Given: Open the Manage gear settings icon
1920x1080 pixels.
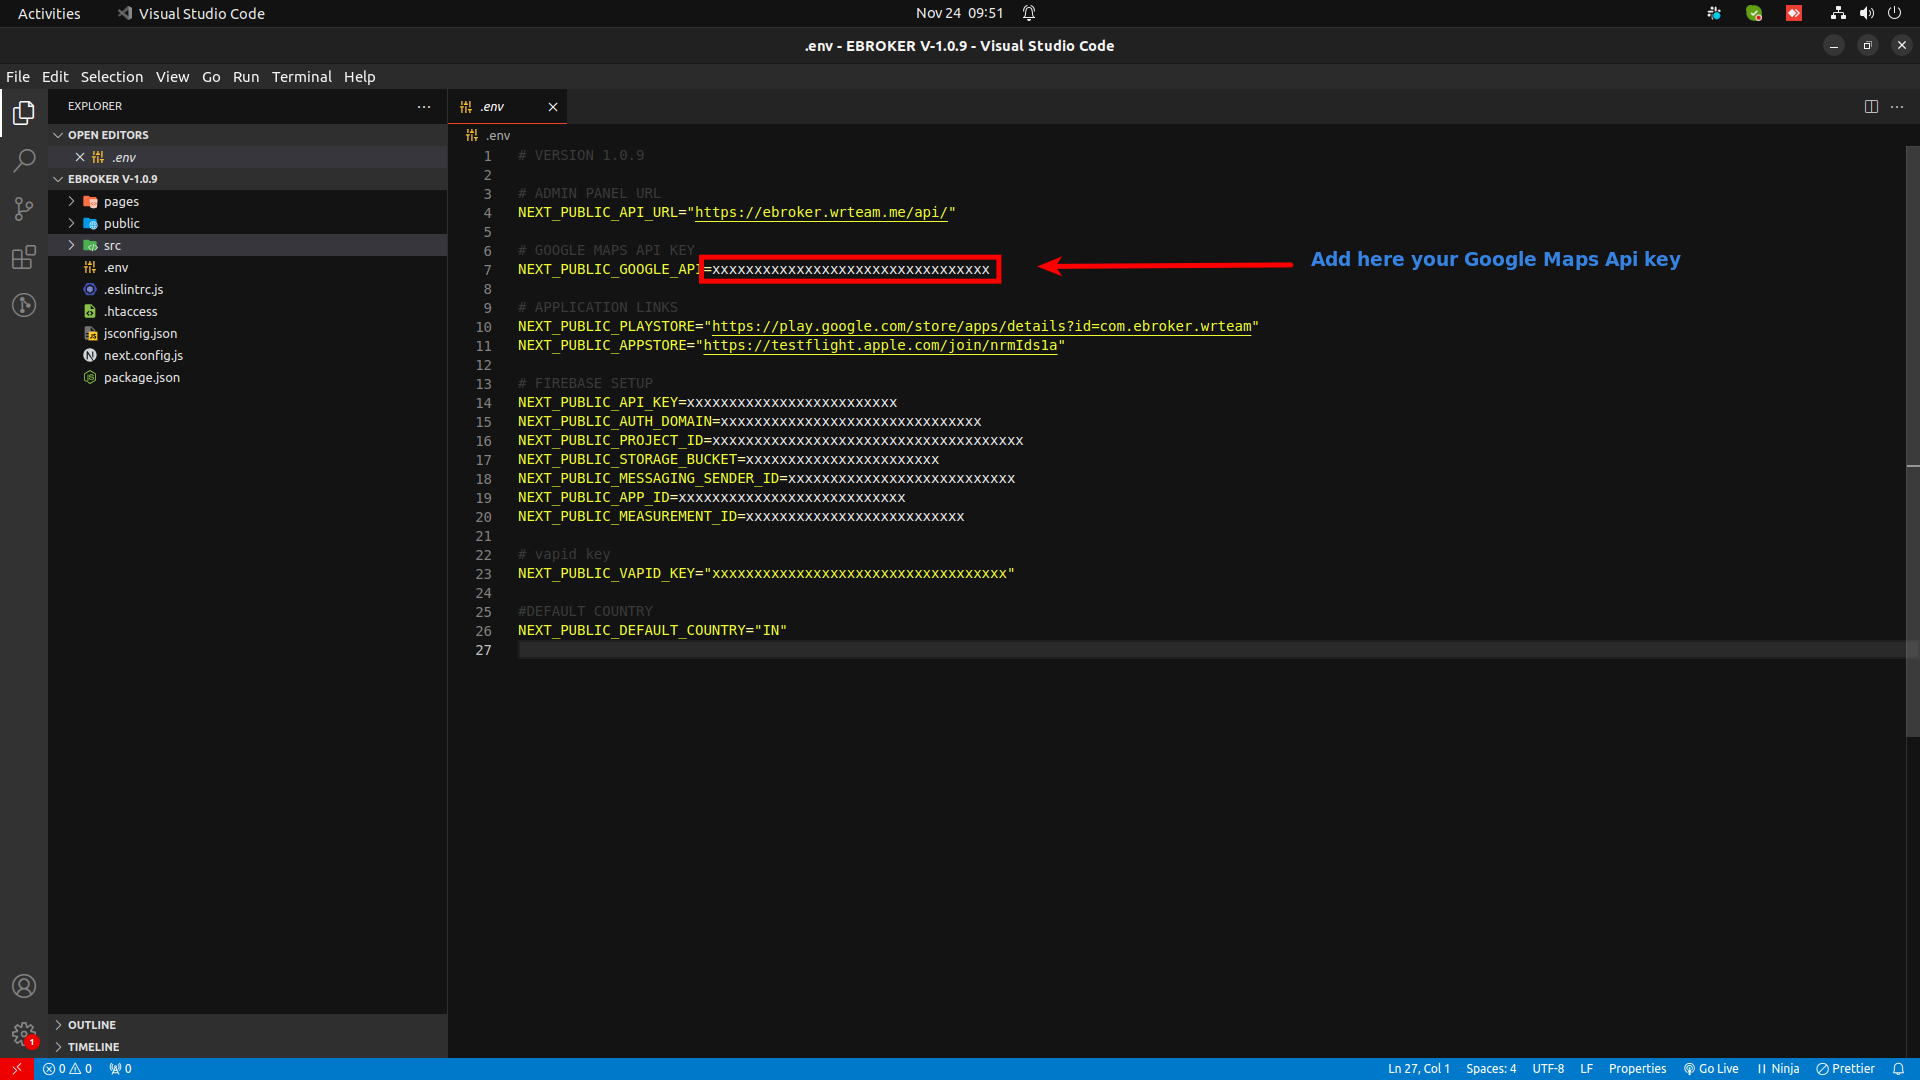Looking at the screenshot, I should coord(24,1034).
